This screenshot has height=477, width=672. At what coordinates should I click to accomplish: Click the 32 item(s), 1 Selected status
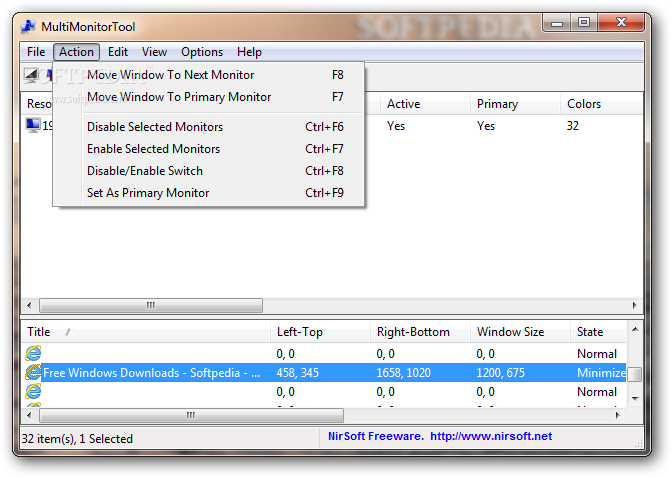coord(77,439)
